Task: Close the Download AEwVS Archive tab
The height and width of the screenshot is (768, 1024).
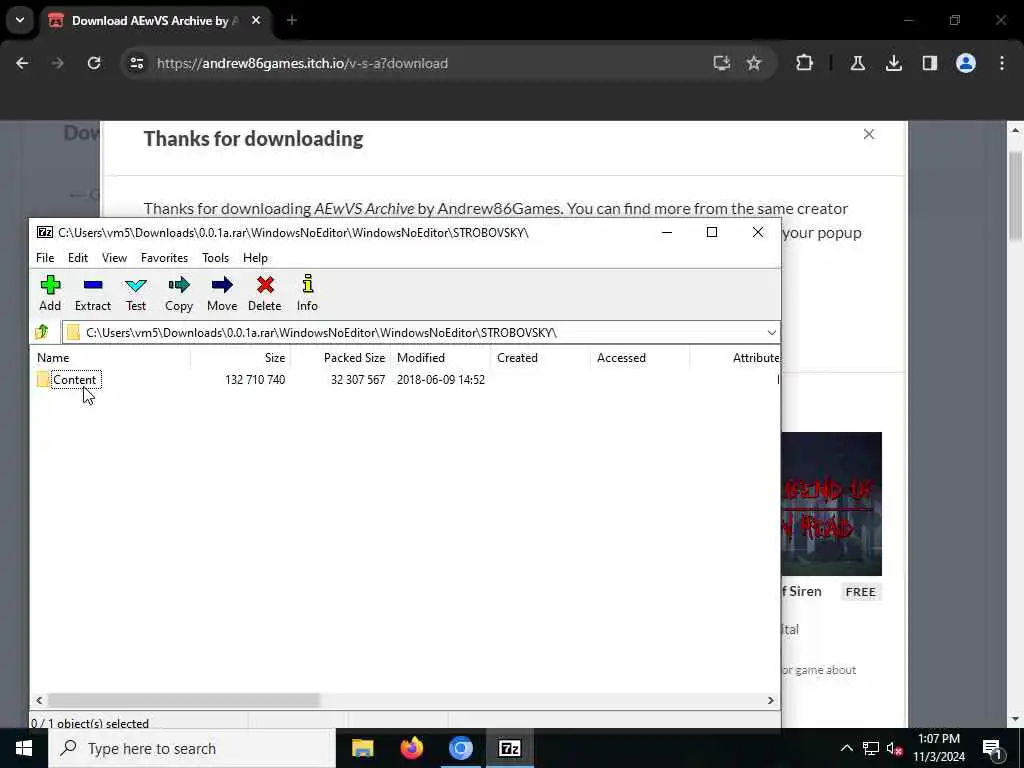Action: [256, 20]
